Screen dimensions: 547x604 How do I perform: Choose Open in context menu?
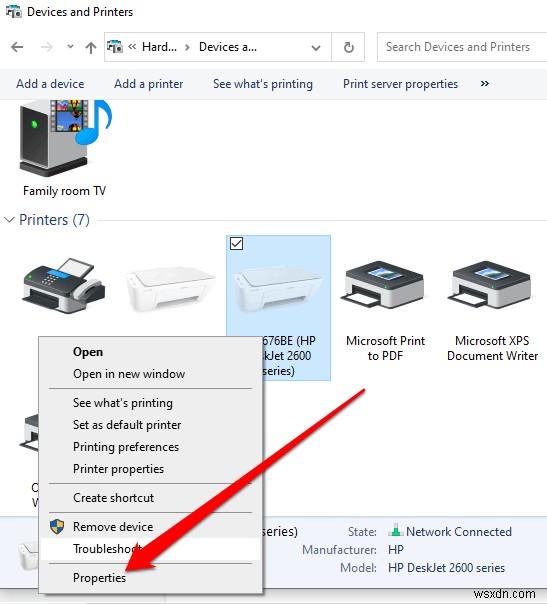(88, 352)
